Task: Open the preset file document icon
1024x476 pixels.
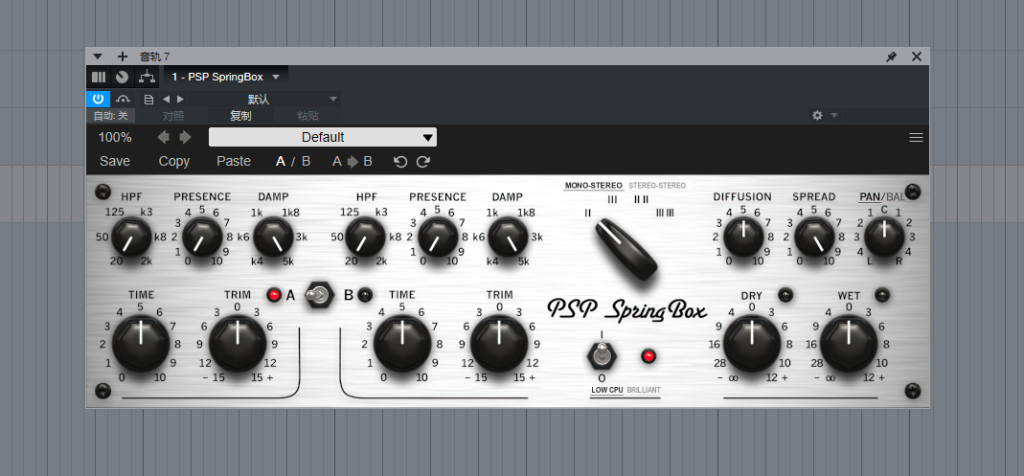Action: coord(149,99)
